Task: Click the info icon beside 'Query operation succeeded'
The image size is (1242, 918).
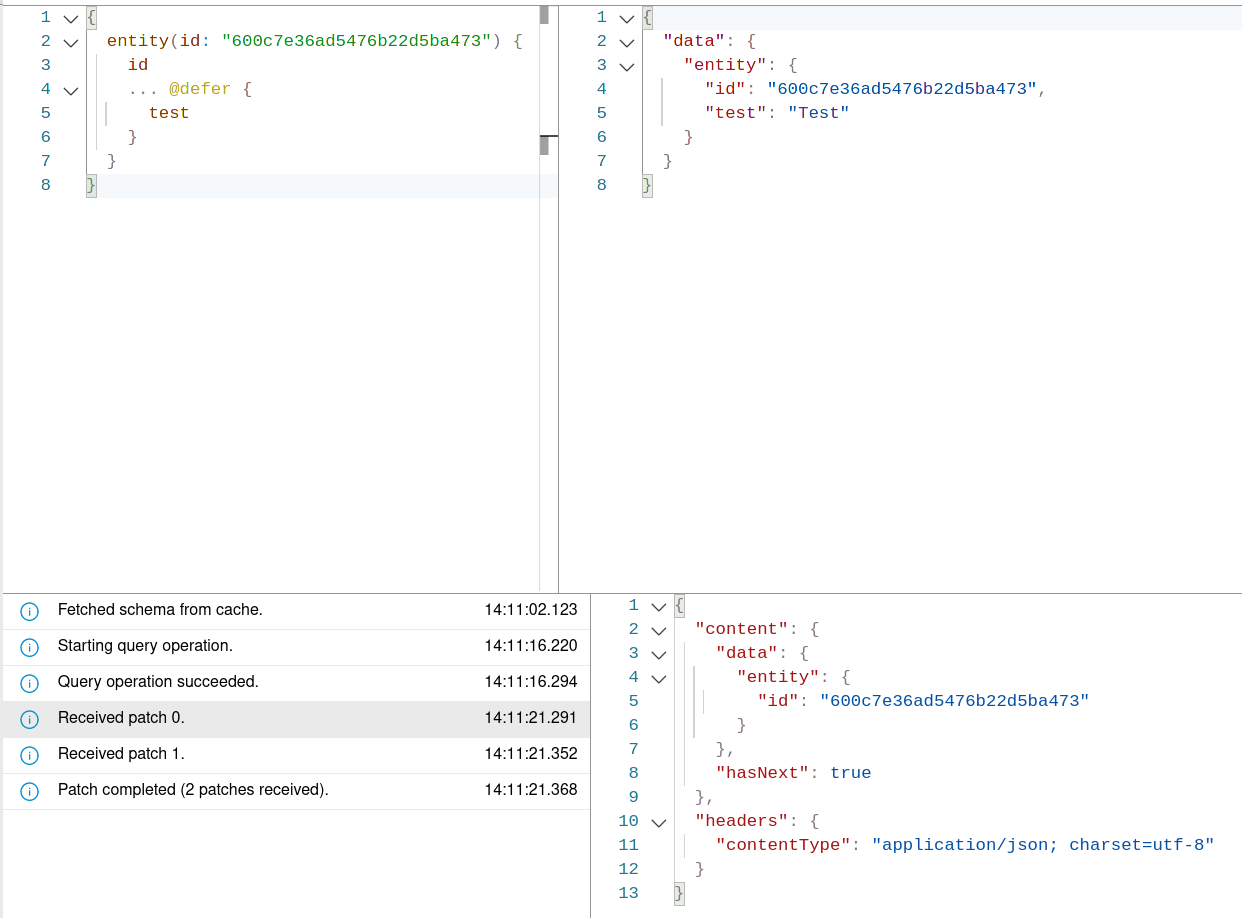Action: (28, 683)
